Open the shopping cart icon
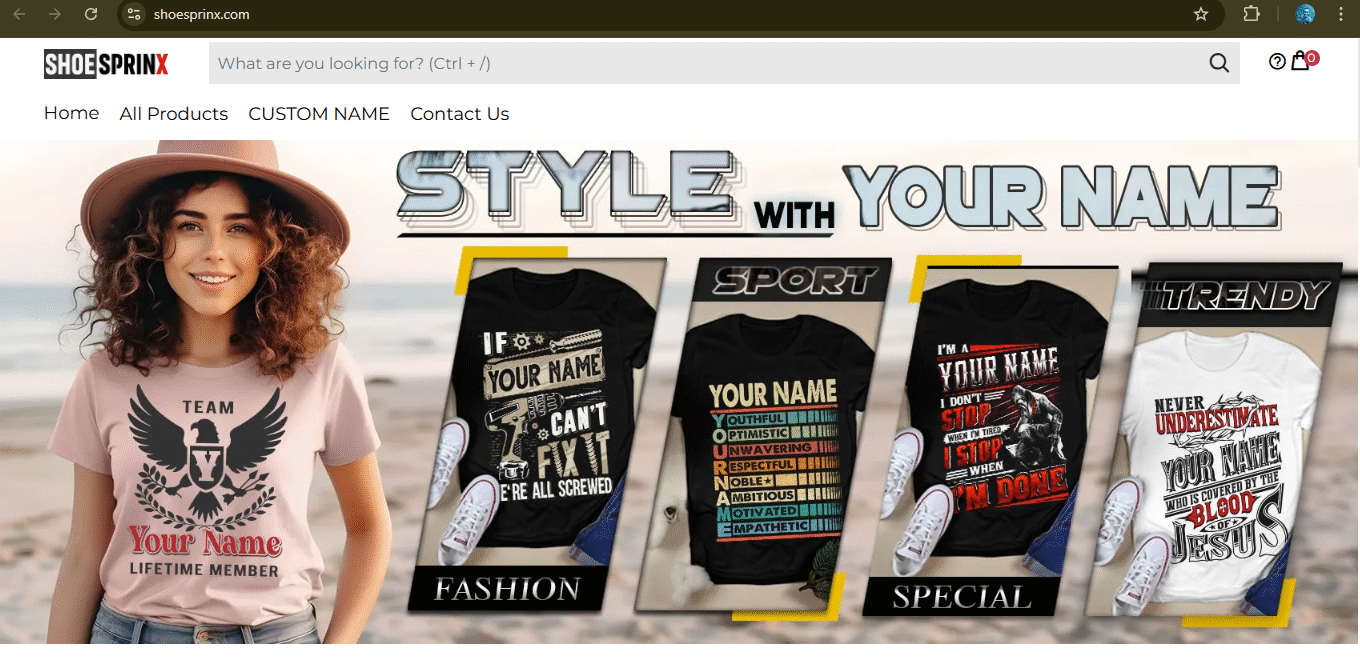1360x670 pixels. (1301, 61)
